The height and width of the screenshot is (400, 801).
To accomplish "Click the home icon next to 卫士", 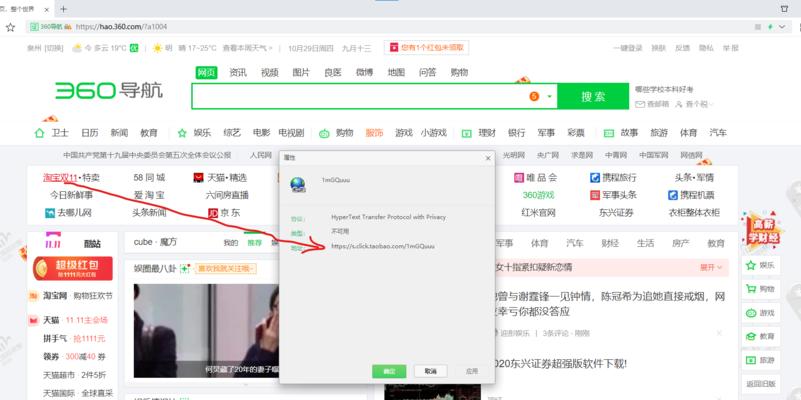I will pos(39,133).
